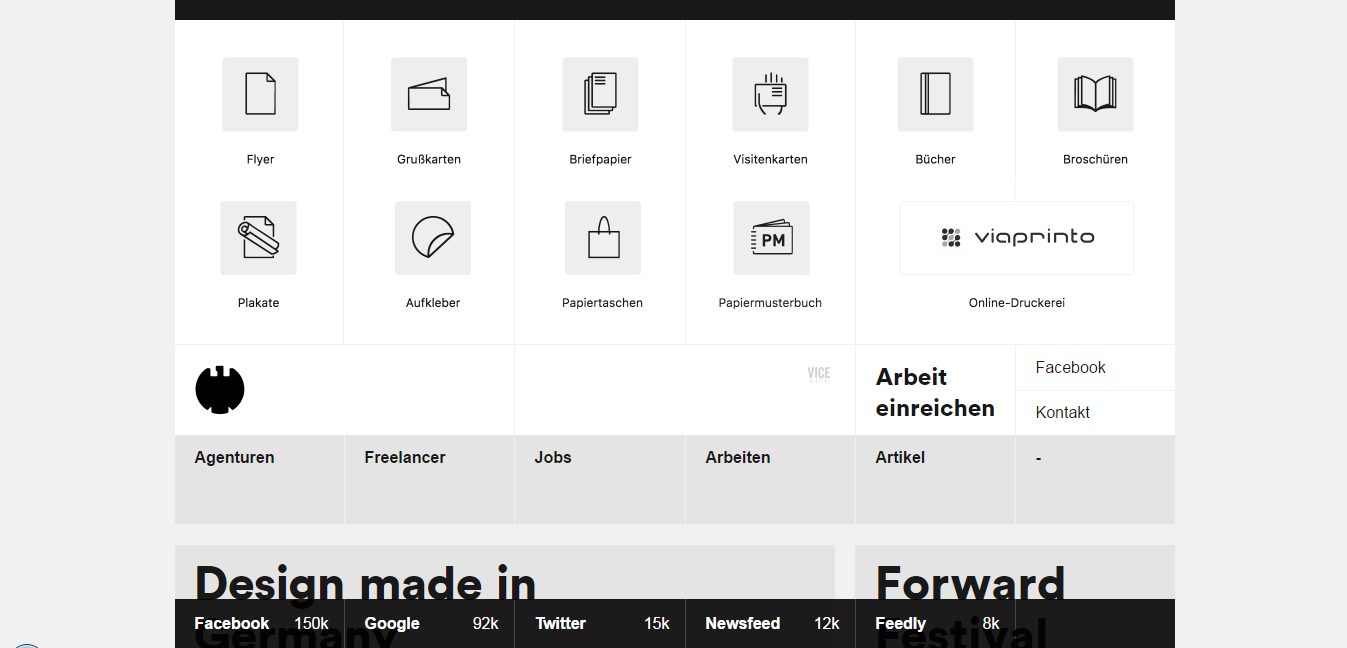Open the Arbeiten menu item
1347x648 pixels.
click(x=737, y=457)
